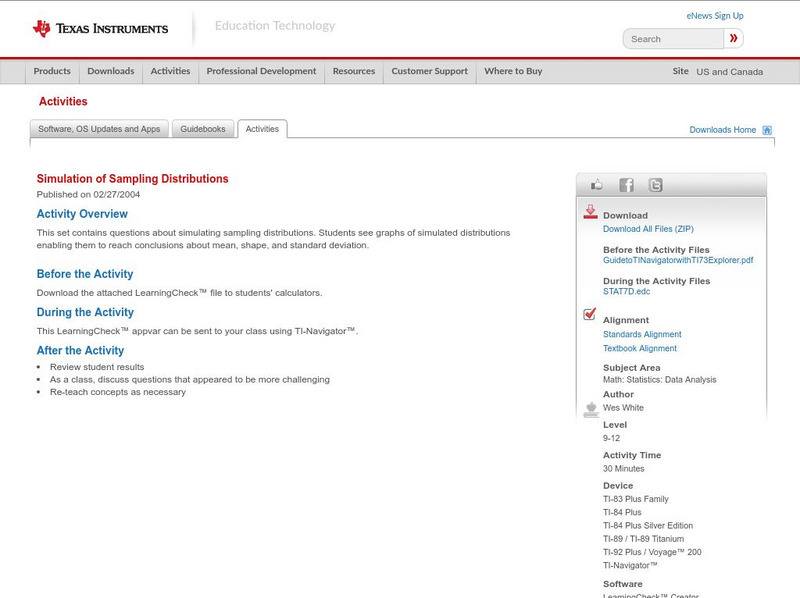Click the 'Published on 02/27/2004' text
Viewport: 800px width, 598px height.
[x=88, y=194]
